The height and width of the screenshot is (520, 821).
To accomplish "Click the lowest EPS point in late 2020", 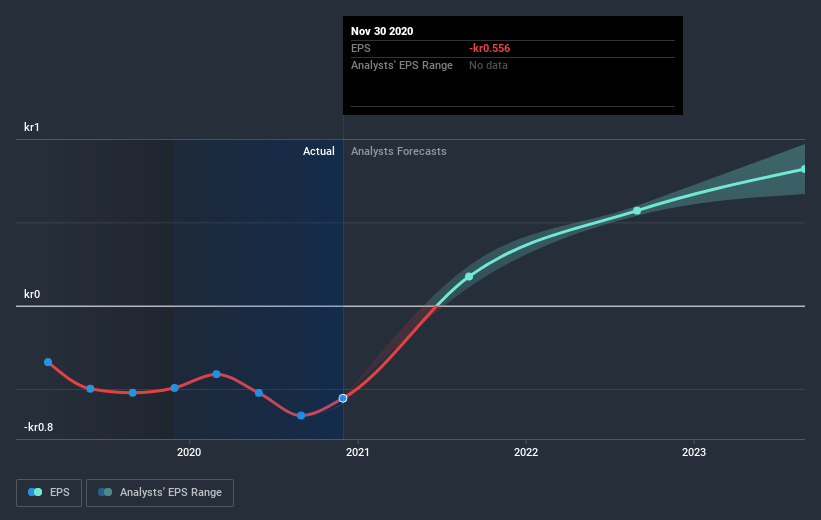I will pos(301,416).
